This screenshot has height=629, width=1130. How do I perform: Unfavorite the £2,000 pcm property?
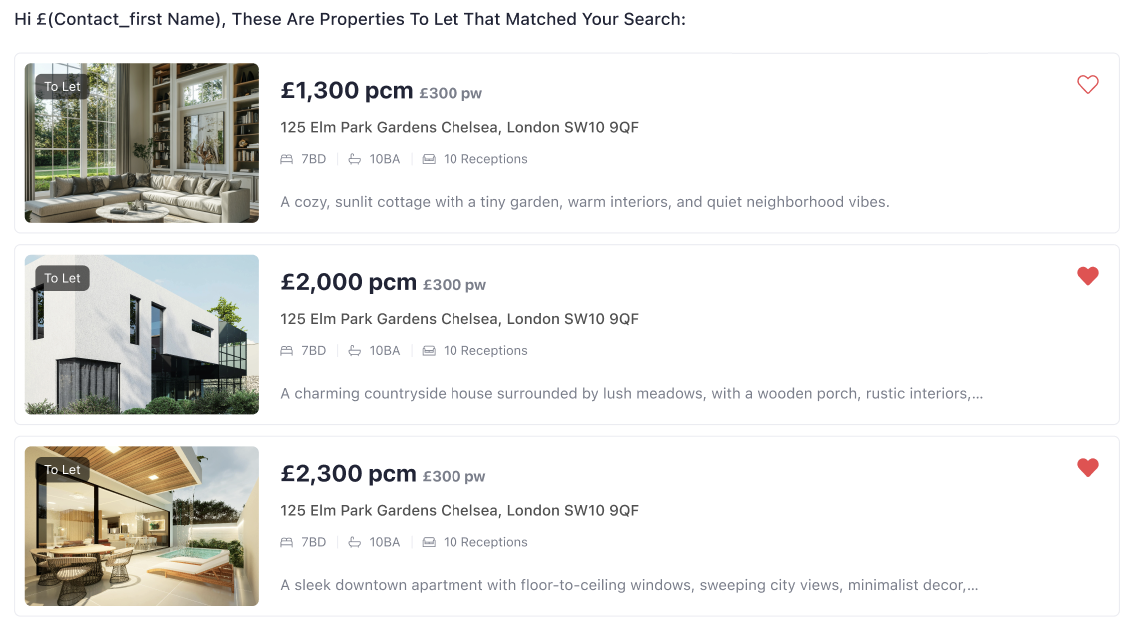(1087, 276)
